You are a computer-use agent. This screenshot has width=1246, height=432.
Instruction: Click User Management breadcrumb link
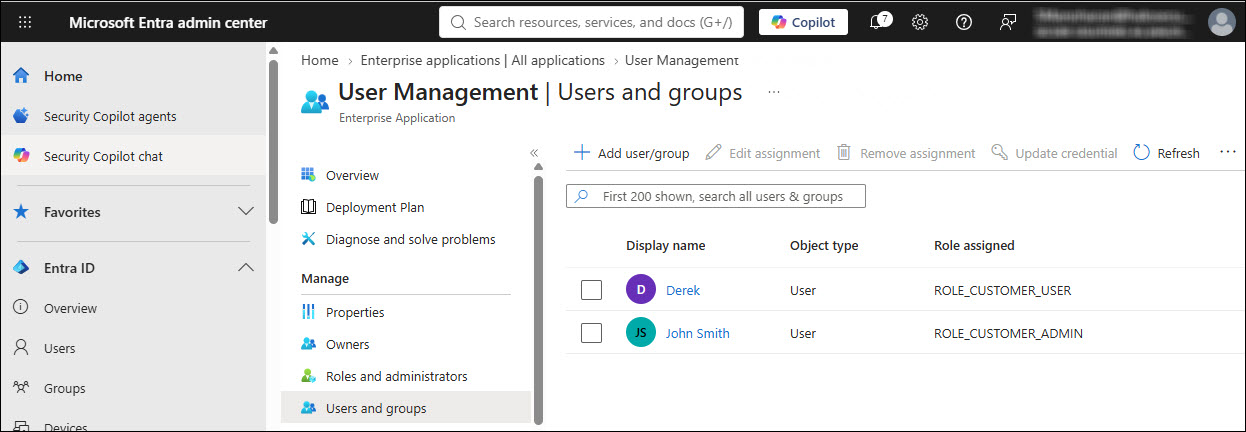pos(682,60)
